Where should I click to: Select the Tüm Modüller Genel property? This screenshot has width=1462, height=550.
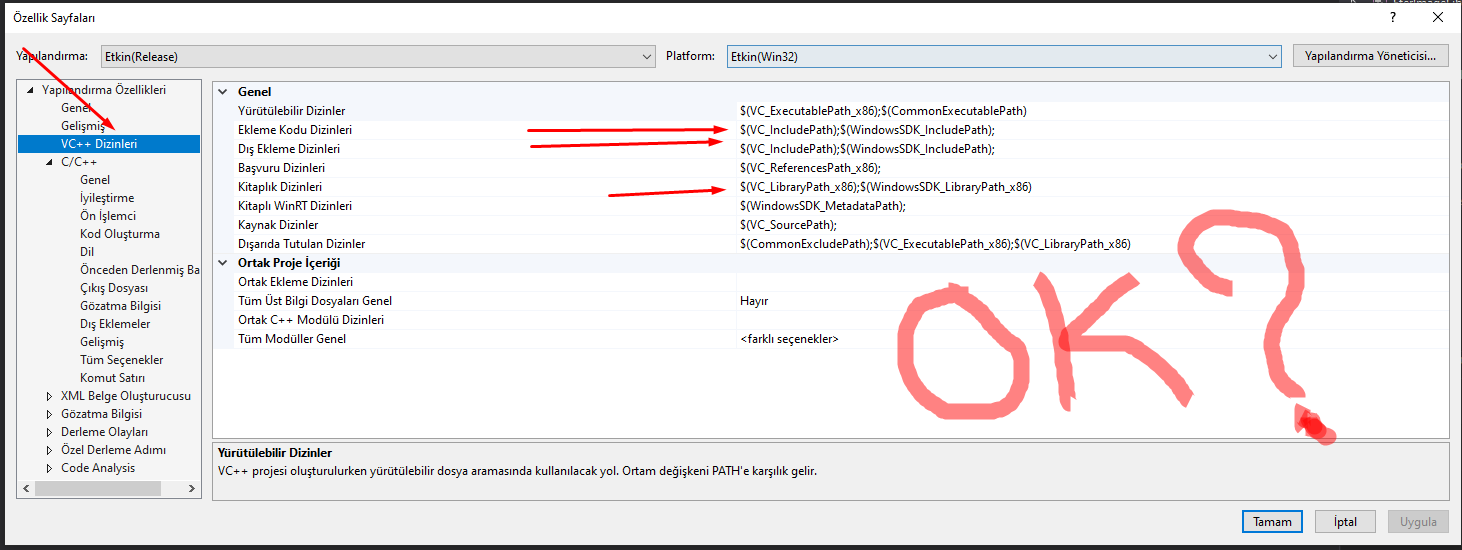(x=292, y=339)
